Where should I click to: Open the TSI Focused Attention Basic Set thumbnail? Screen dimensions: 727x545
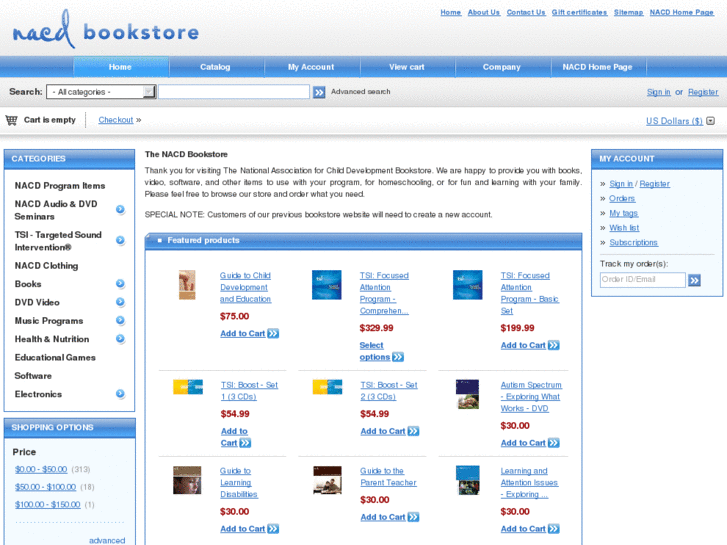(467, 285)
